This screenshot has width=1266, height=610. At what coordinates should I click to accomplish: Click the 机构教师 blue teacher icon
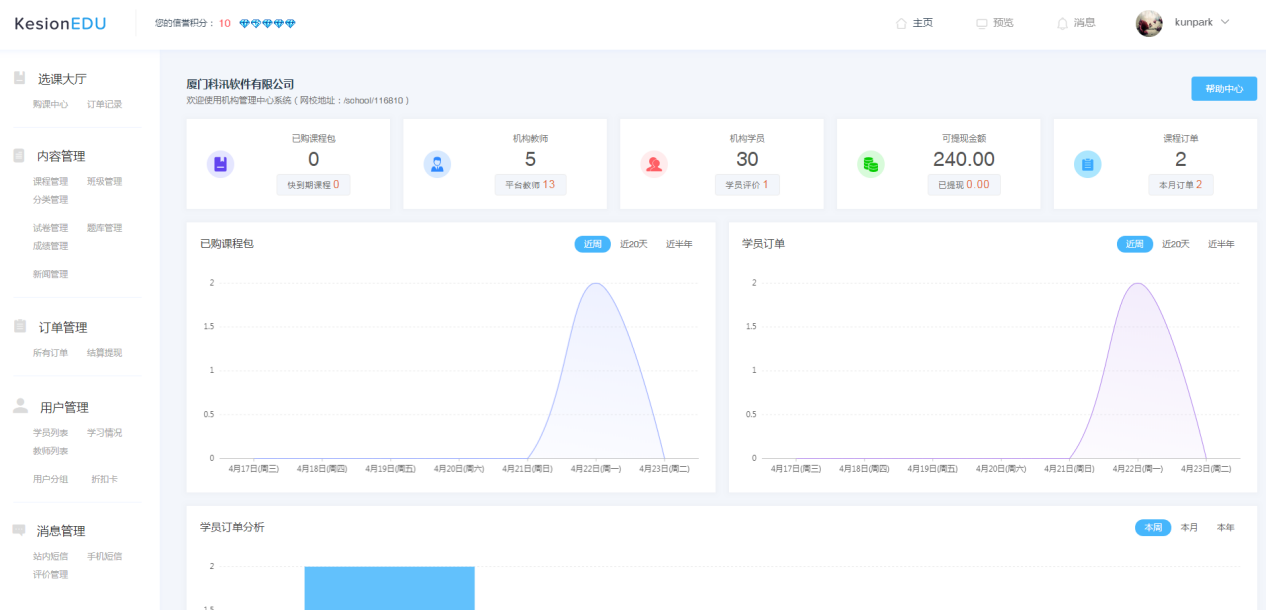[x=437, y=164]
